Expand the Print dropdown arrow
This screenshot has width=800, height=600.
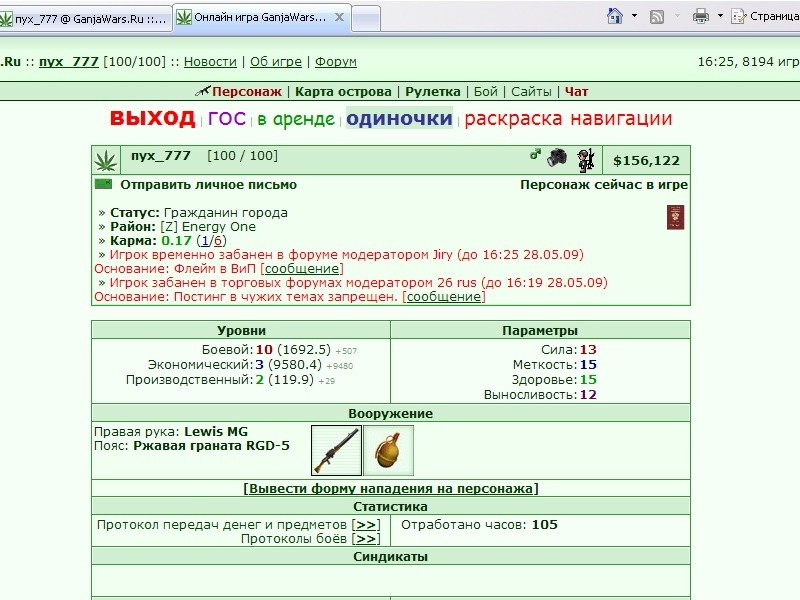(720, 16)
